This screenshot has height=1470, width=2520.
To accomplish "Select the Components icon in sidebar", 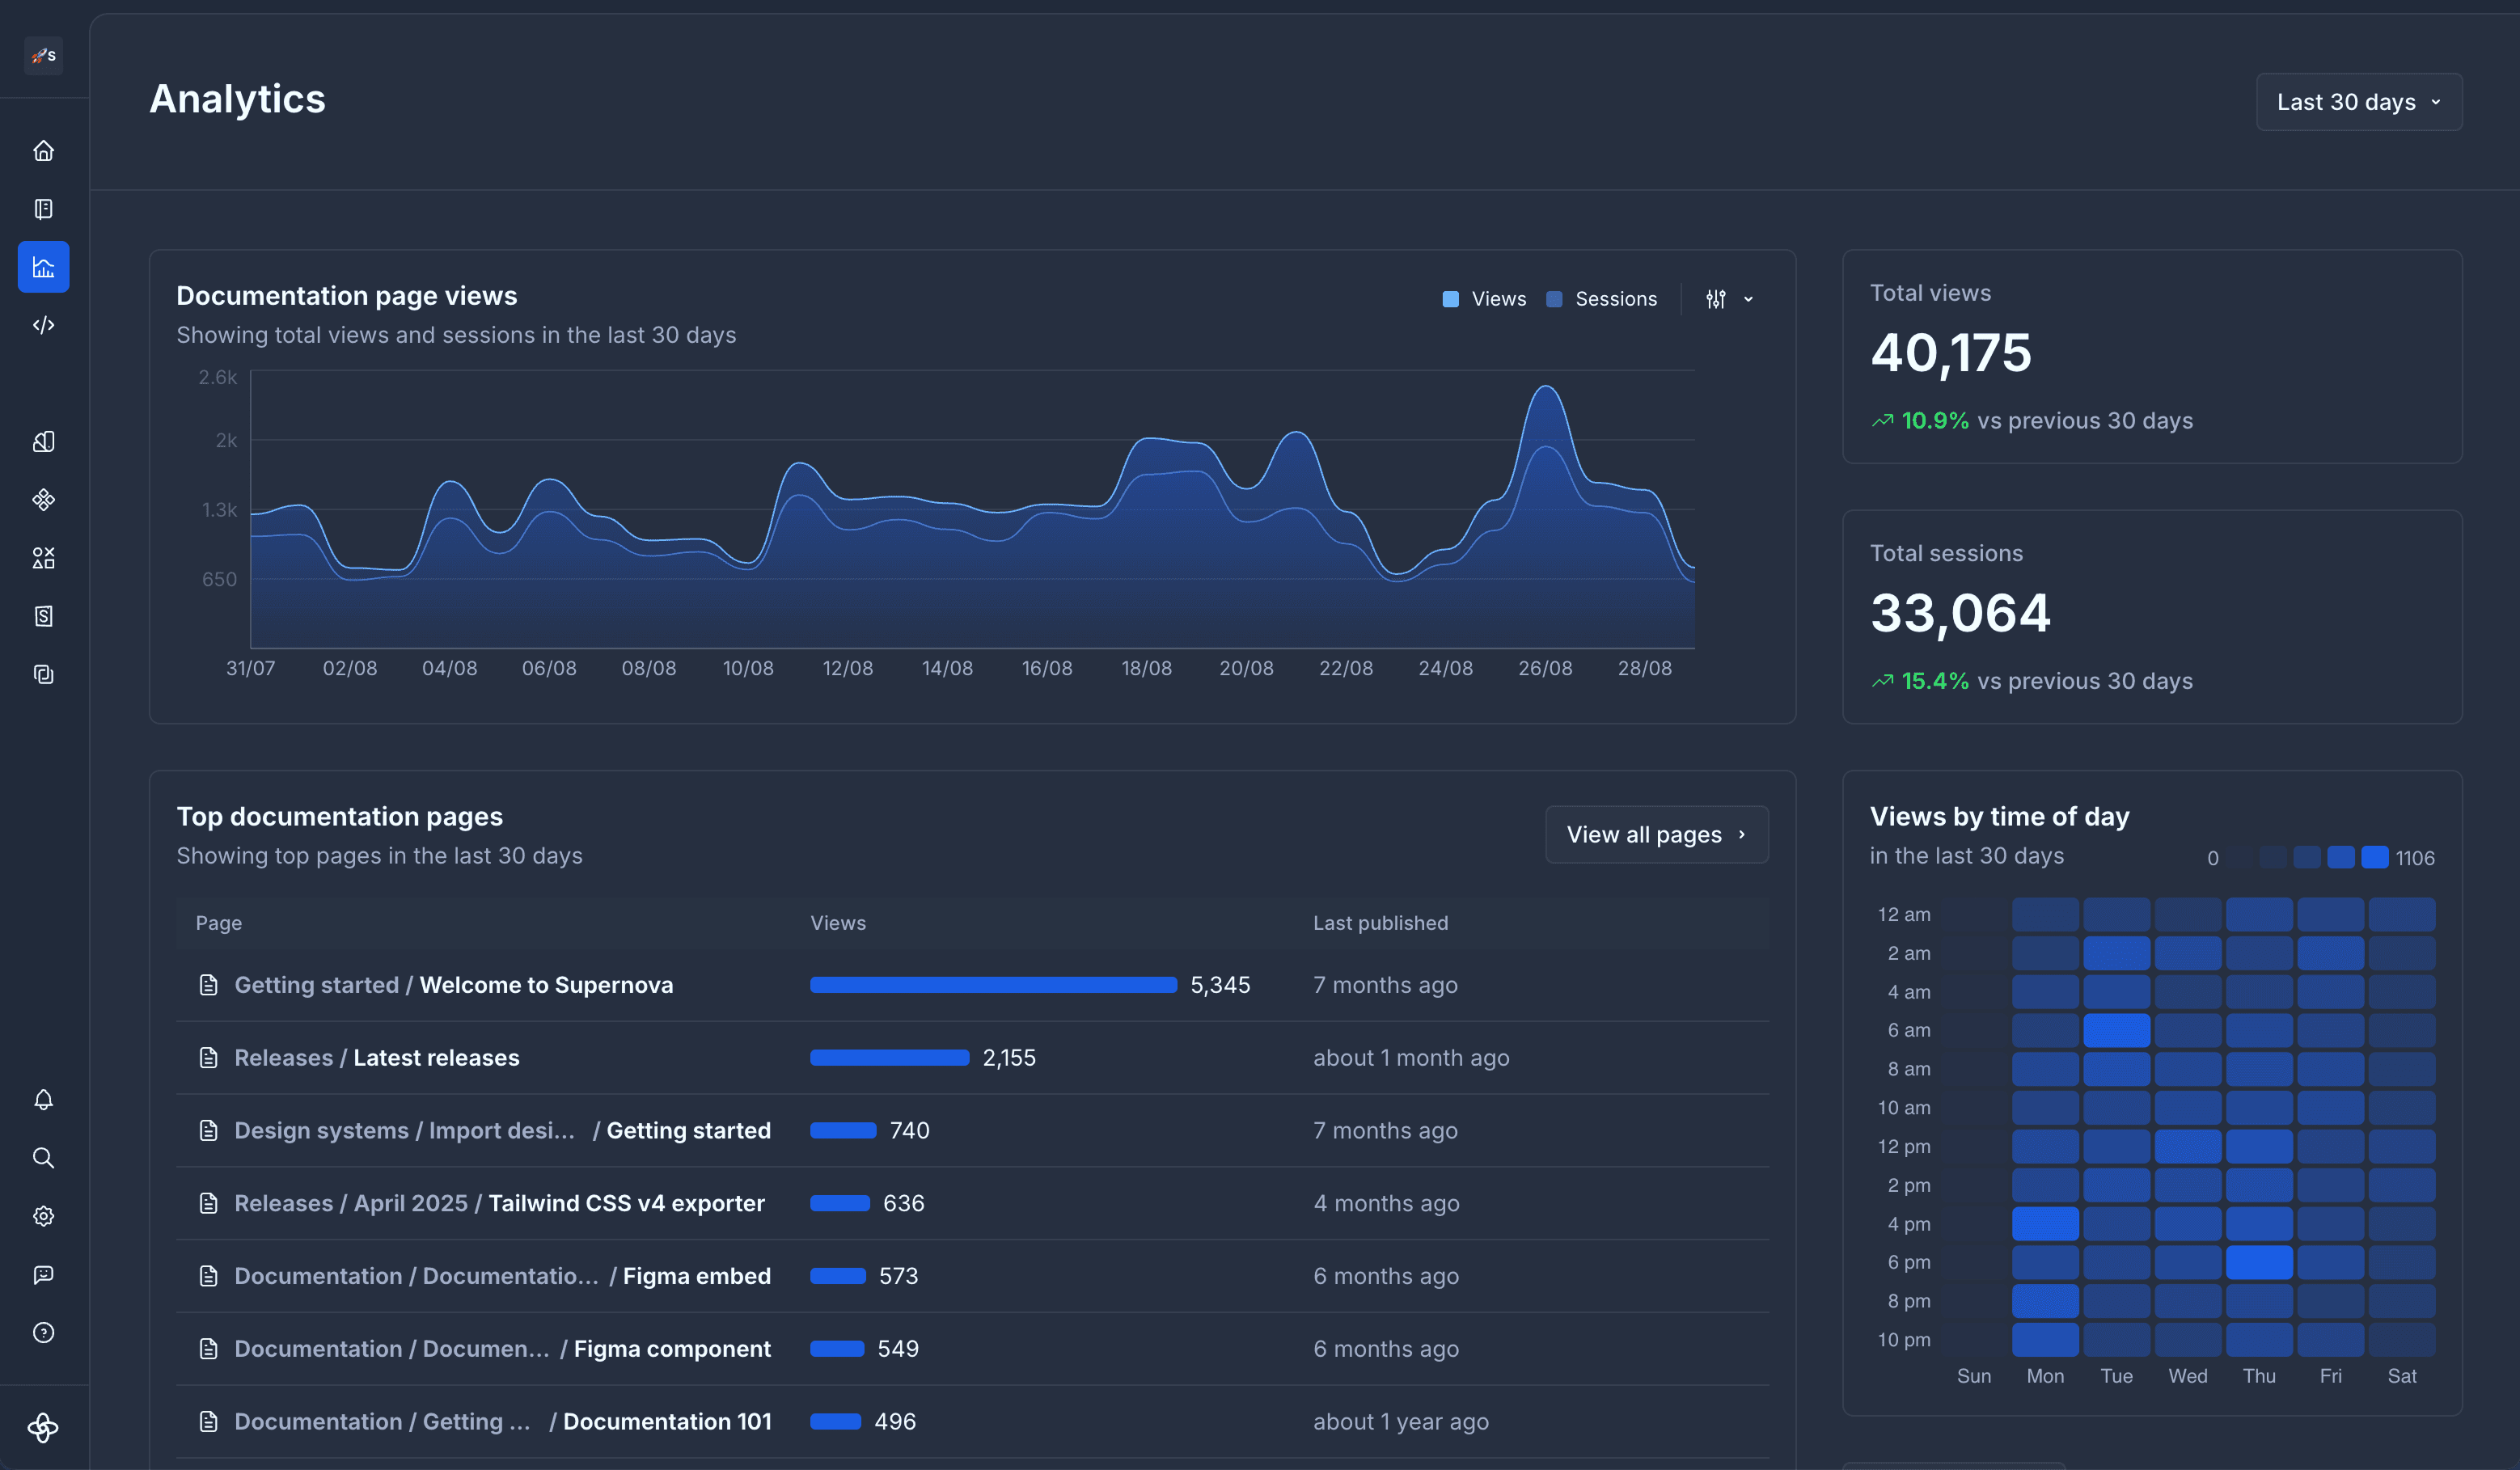I will pos(44,500).
